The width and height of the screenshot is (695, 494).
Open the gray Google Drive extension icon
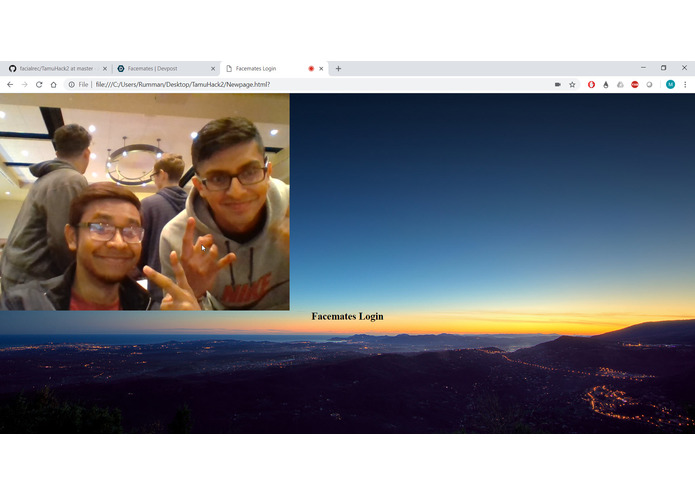(621, 85)
